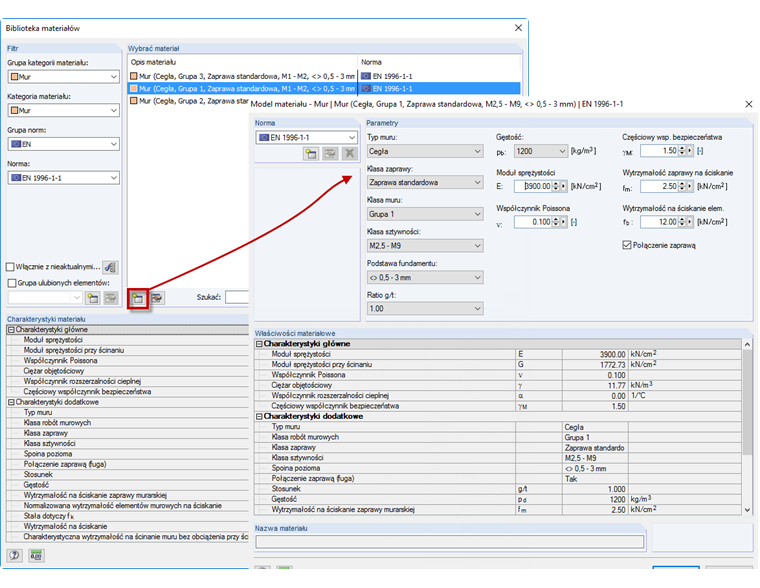Uncheck Połączenie zaprawą checkbox
The height and width of the screenshot is (588, 760).
point(627,245)
